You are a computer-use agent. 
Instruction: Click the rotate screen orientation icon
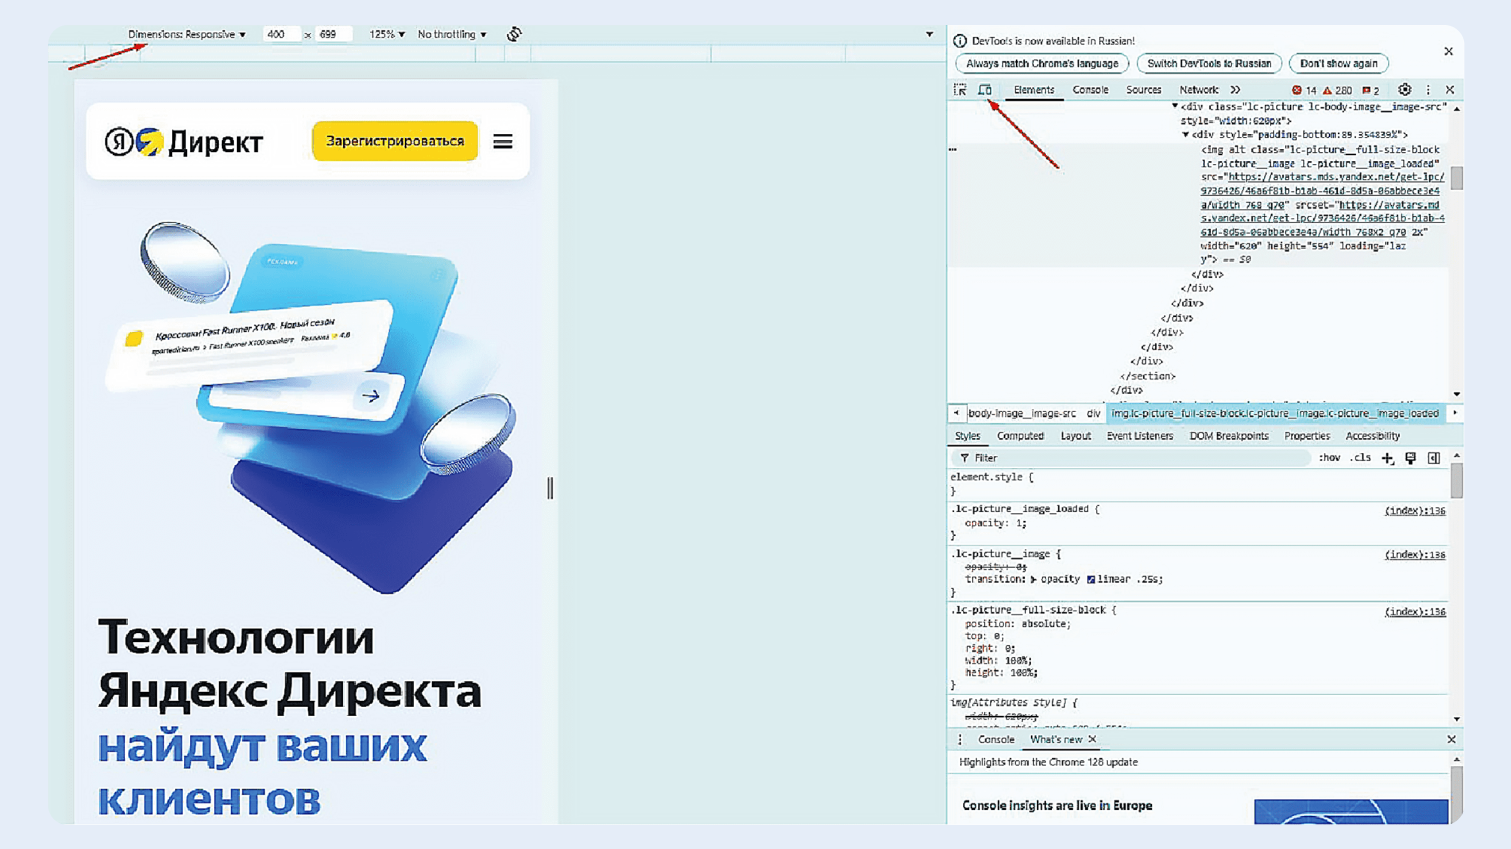pyautogui.click(x=514, y=34)
